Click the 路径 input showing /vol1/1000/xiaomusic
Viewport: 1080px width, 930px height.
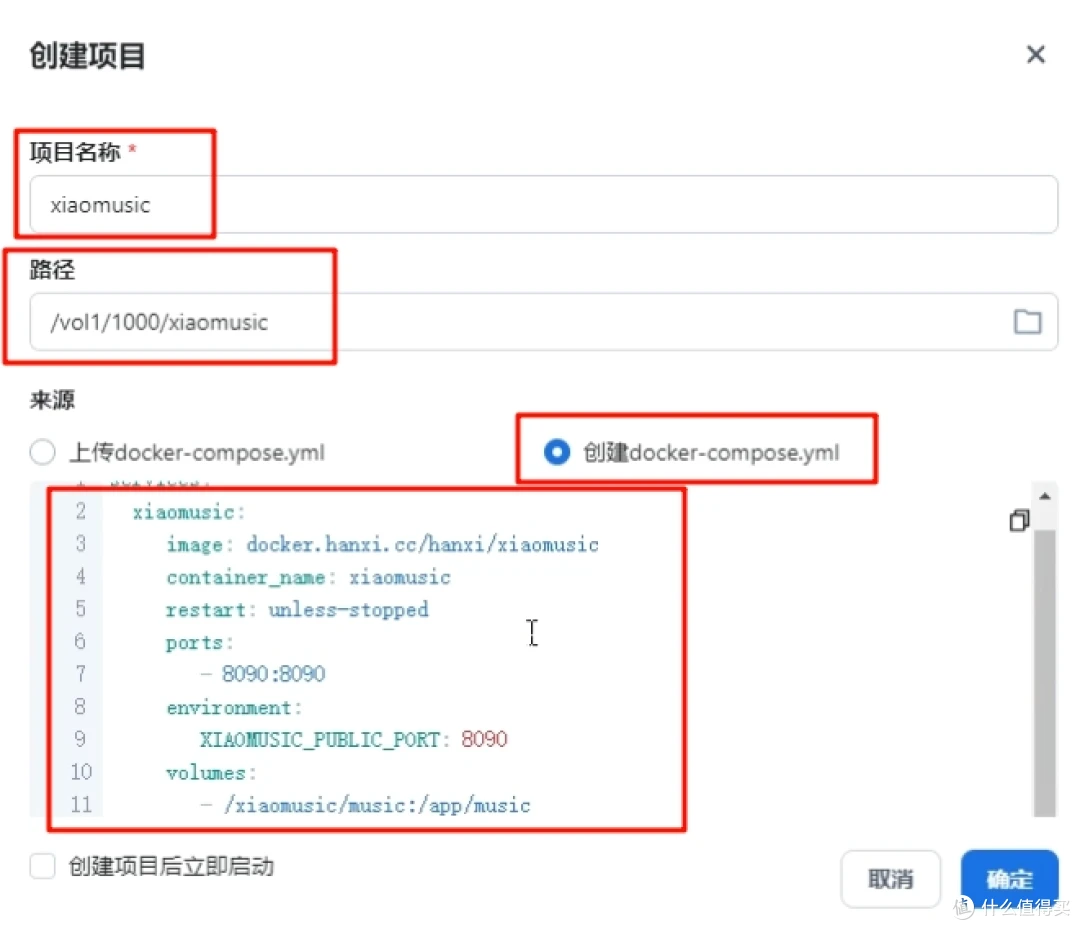pos(300,322)
